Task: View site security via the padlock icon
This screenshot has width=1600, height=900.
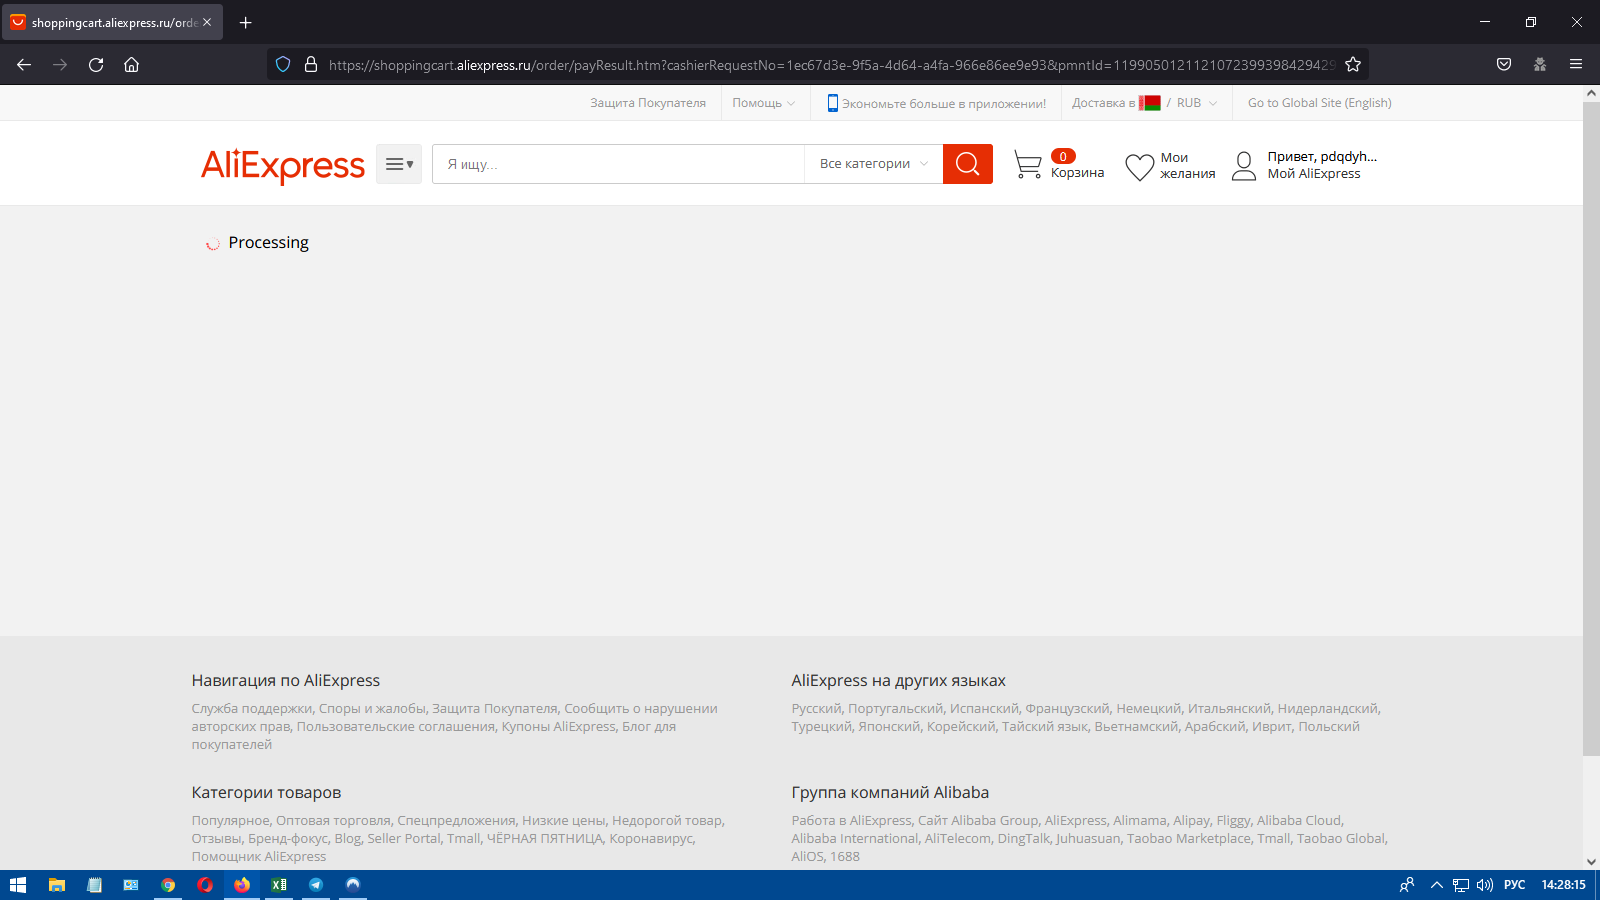Action: click(x=311, y=64)
